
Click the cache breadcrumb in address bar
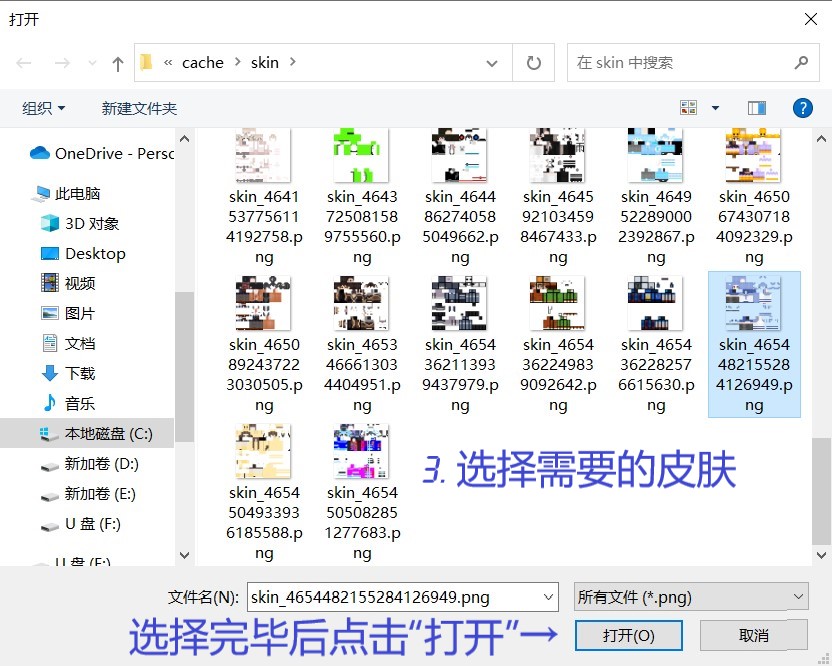pos(203,63)
